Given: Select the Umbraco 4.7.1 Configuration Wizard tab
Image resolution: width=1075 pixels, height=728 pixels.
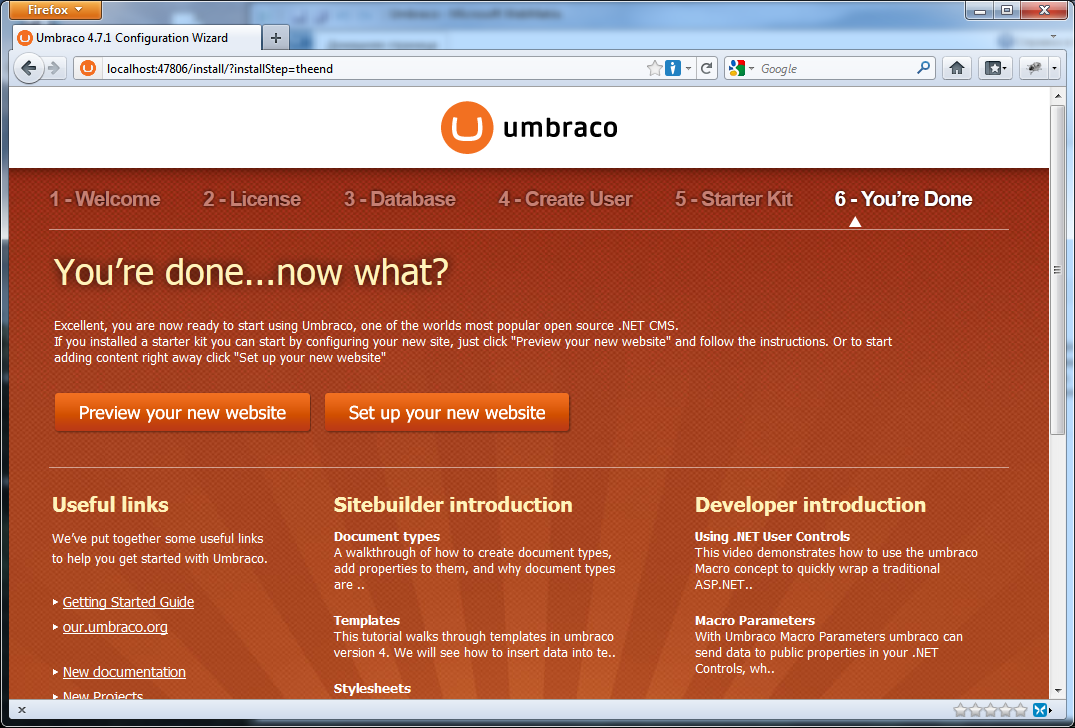Looking at the screenshot, I should coord(137,38).
